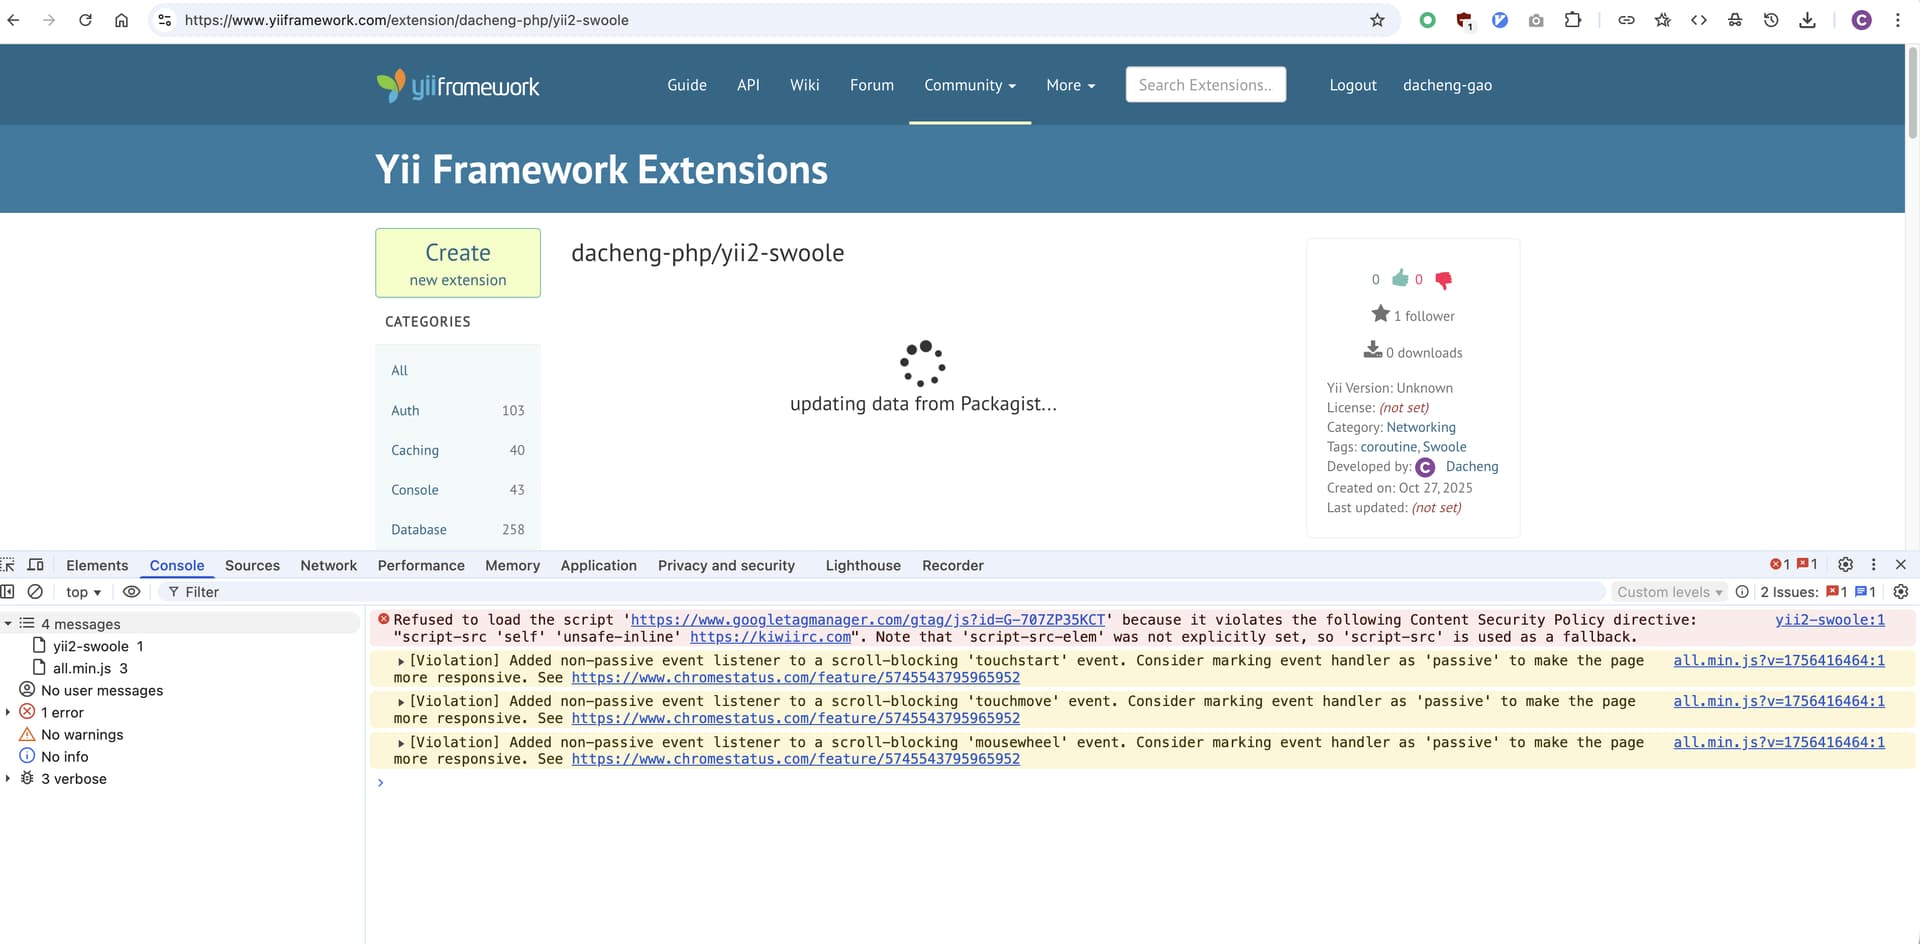Toggle live expression eye icon

tap(131, 592)
